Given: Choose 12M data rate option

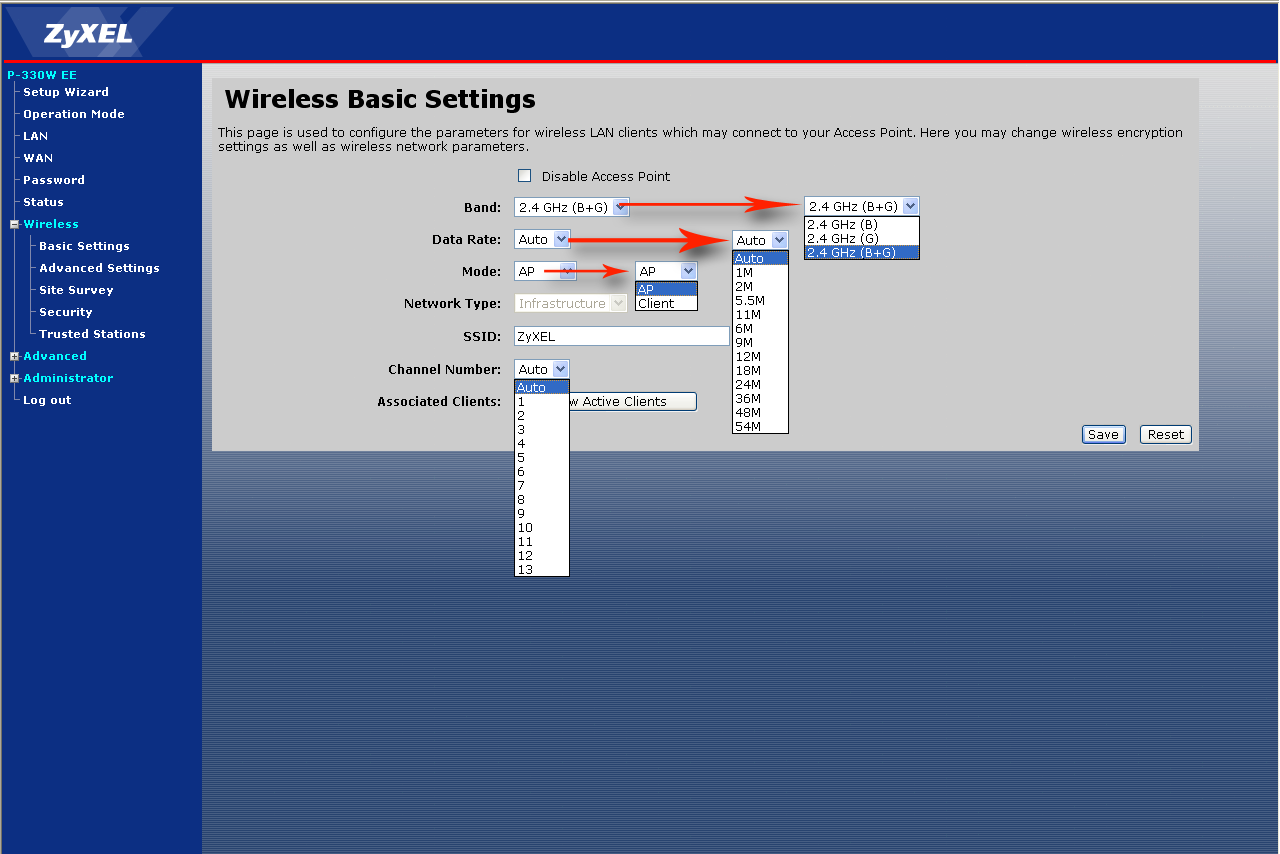Looking at the screenshot, I should 760,356.
